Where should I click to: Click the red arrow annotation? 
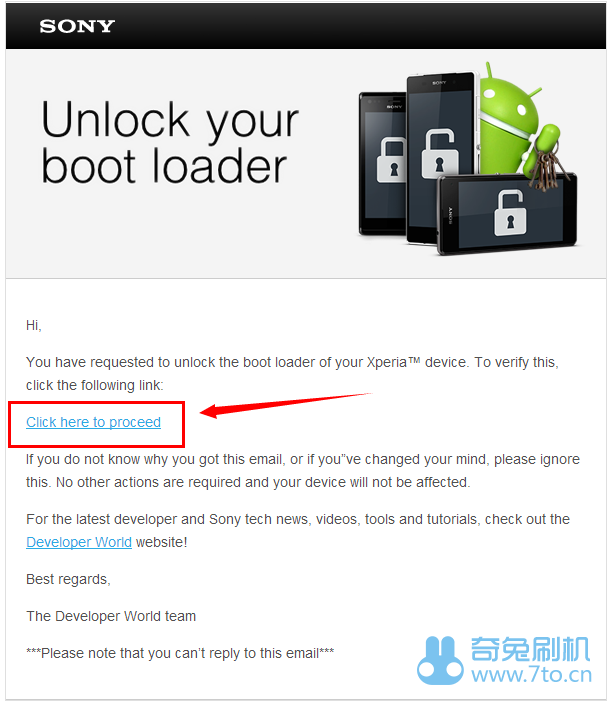coord(285,405)
